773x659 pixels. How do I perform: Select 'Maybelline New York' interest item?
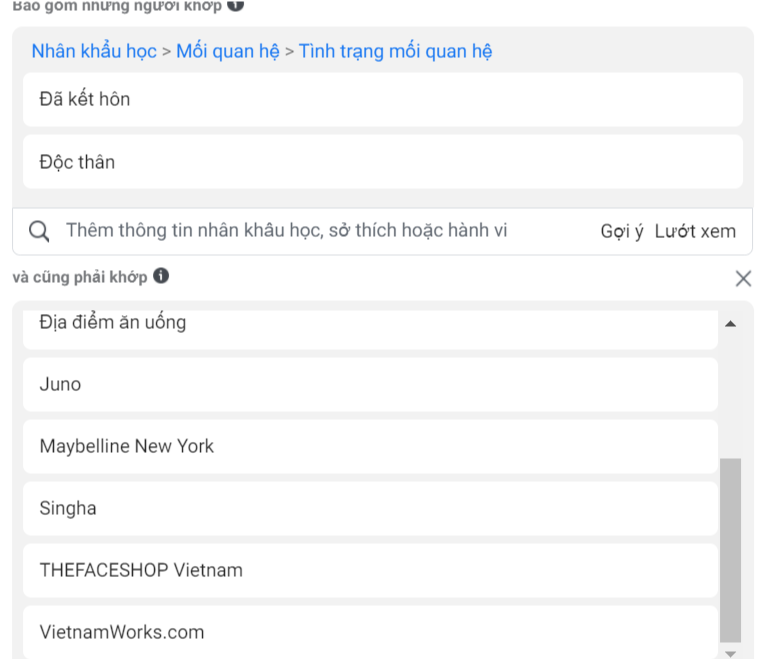(370, 446)
